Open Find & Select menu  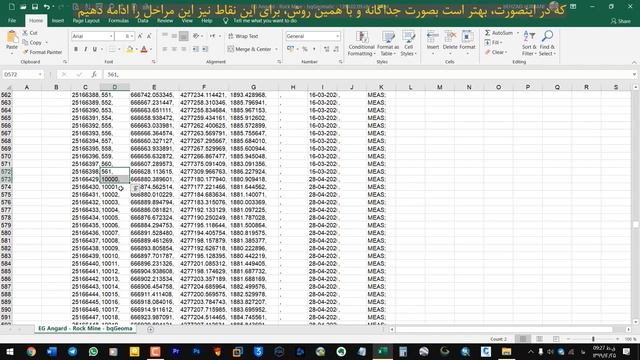547,43
